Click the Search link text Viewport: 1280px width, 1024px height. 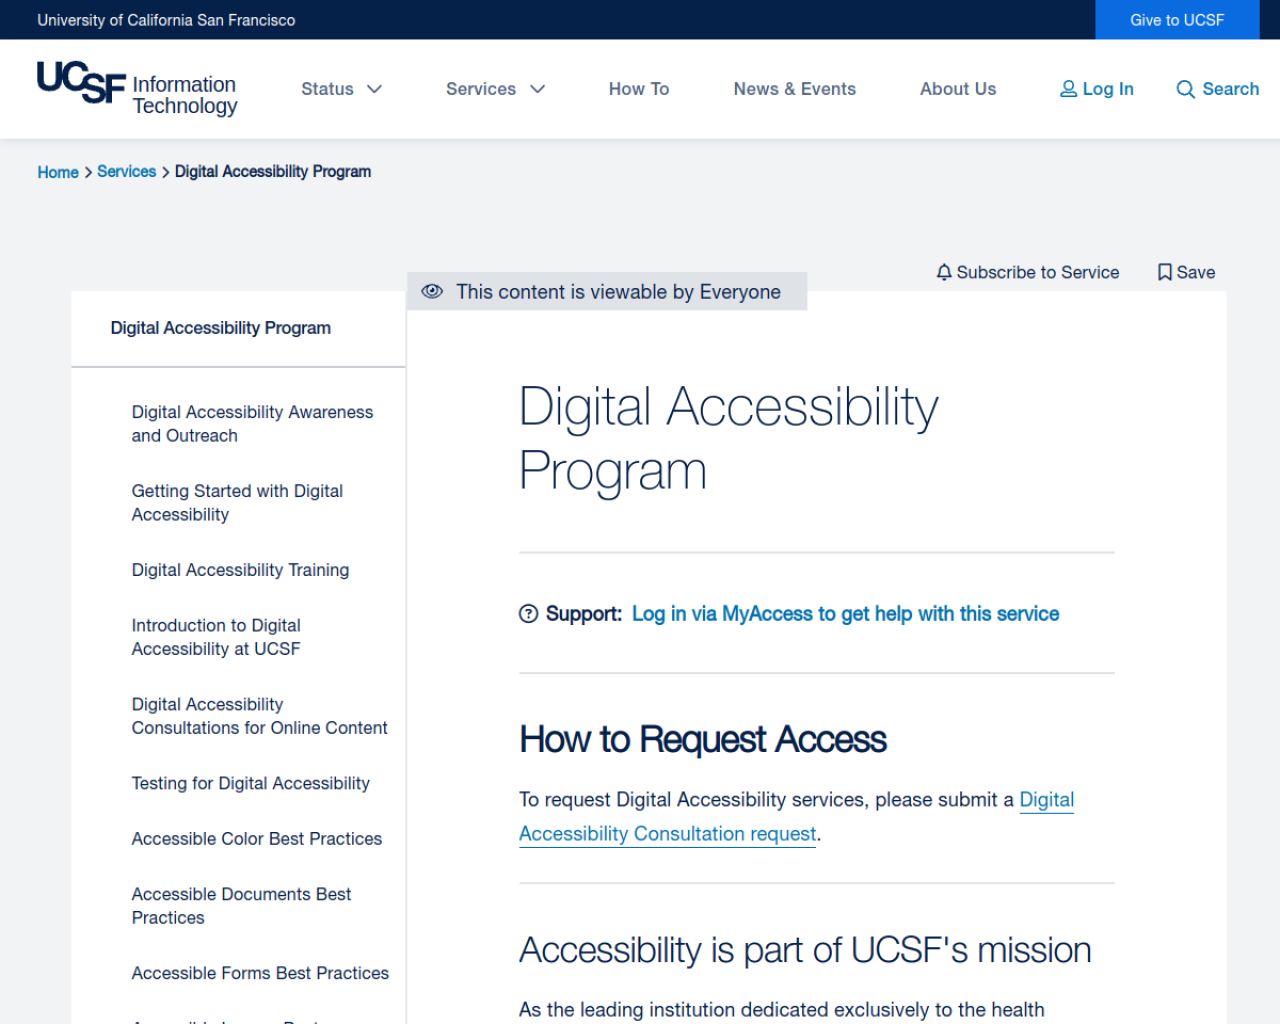point(1230,89)
